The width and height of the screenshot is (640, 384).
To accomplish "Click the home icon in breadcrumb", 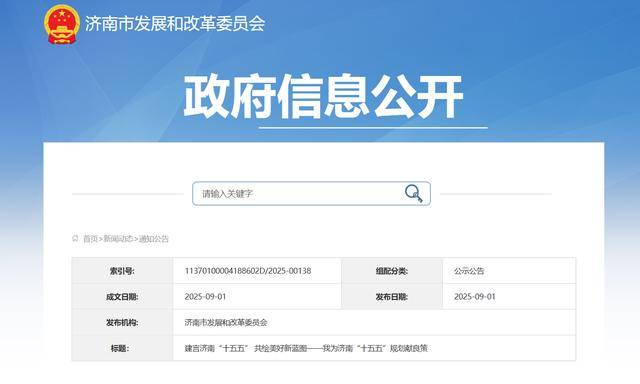I will (x=75, y=238).
